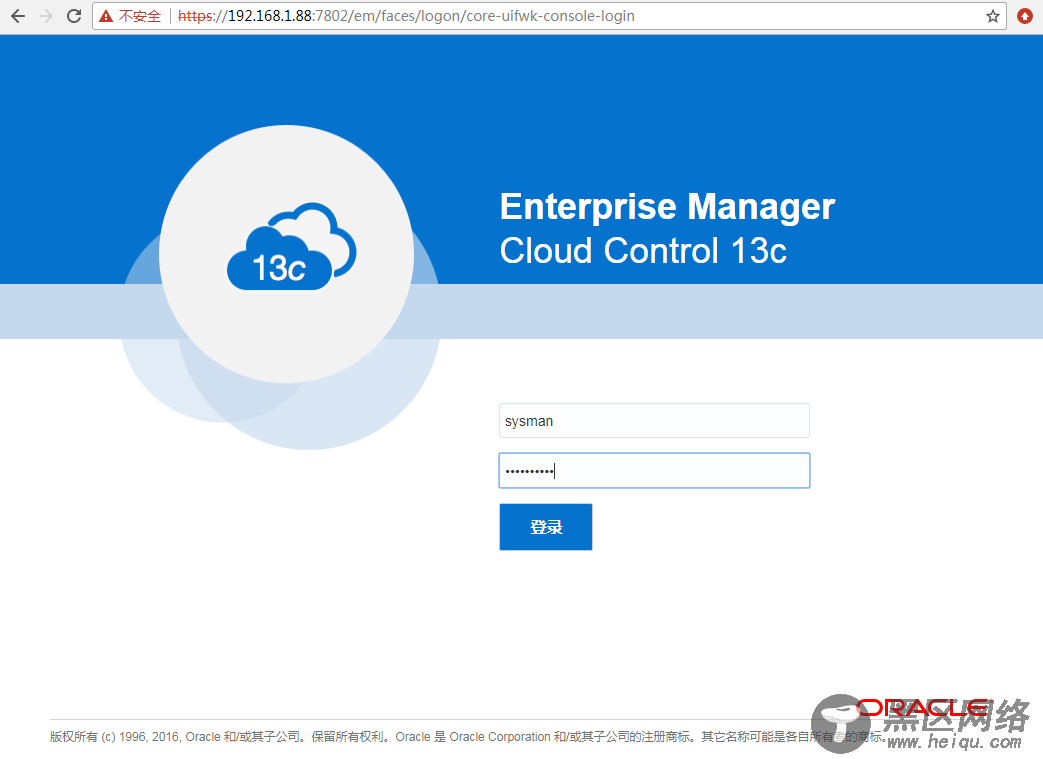Image resolution: width=1043 pixels, height=759 pixels.
Task: Reload the page with the refresh icon
Action: 74,16
